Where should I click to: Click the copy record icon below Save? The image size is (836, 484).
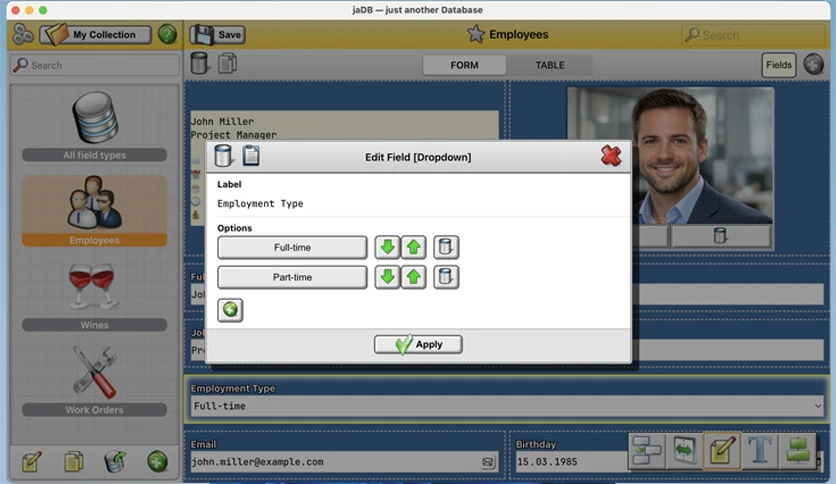coord(227,63)
